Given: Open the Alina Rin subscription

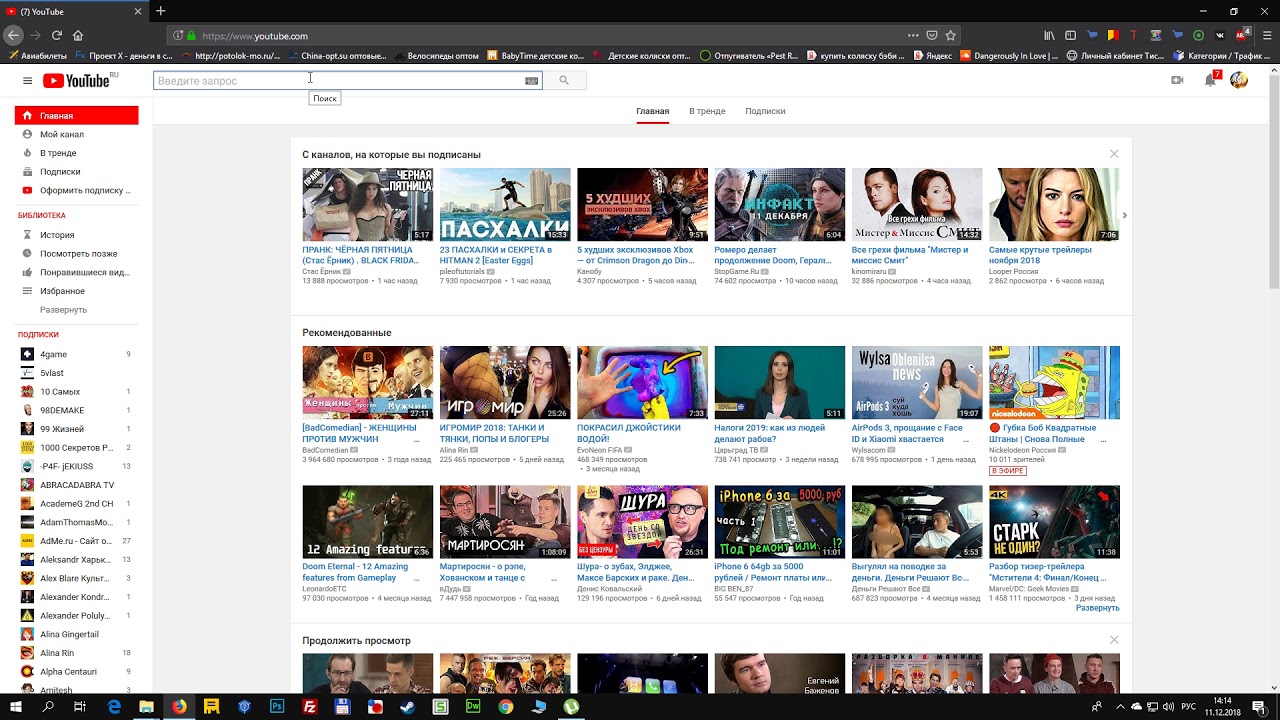Looking at the screenshot, I should coord(77,653).
